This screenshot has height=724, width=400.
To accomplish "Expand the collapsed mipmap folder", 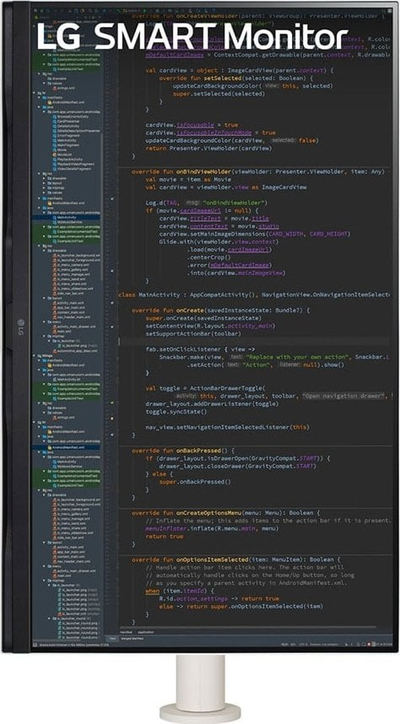I will (x=43, y=188).
